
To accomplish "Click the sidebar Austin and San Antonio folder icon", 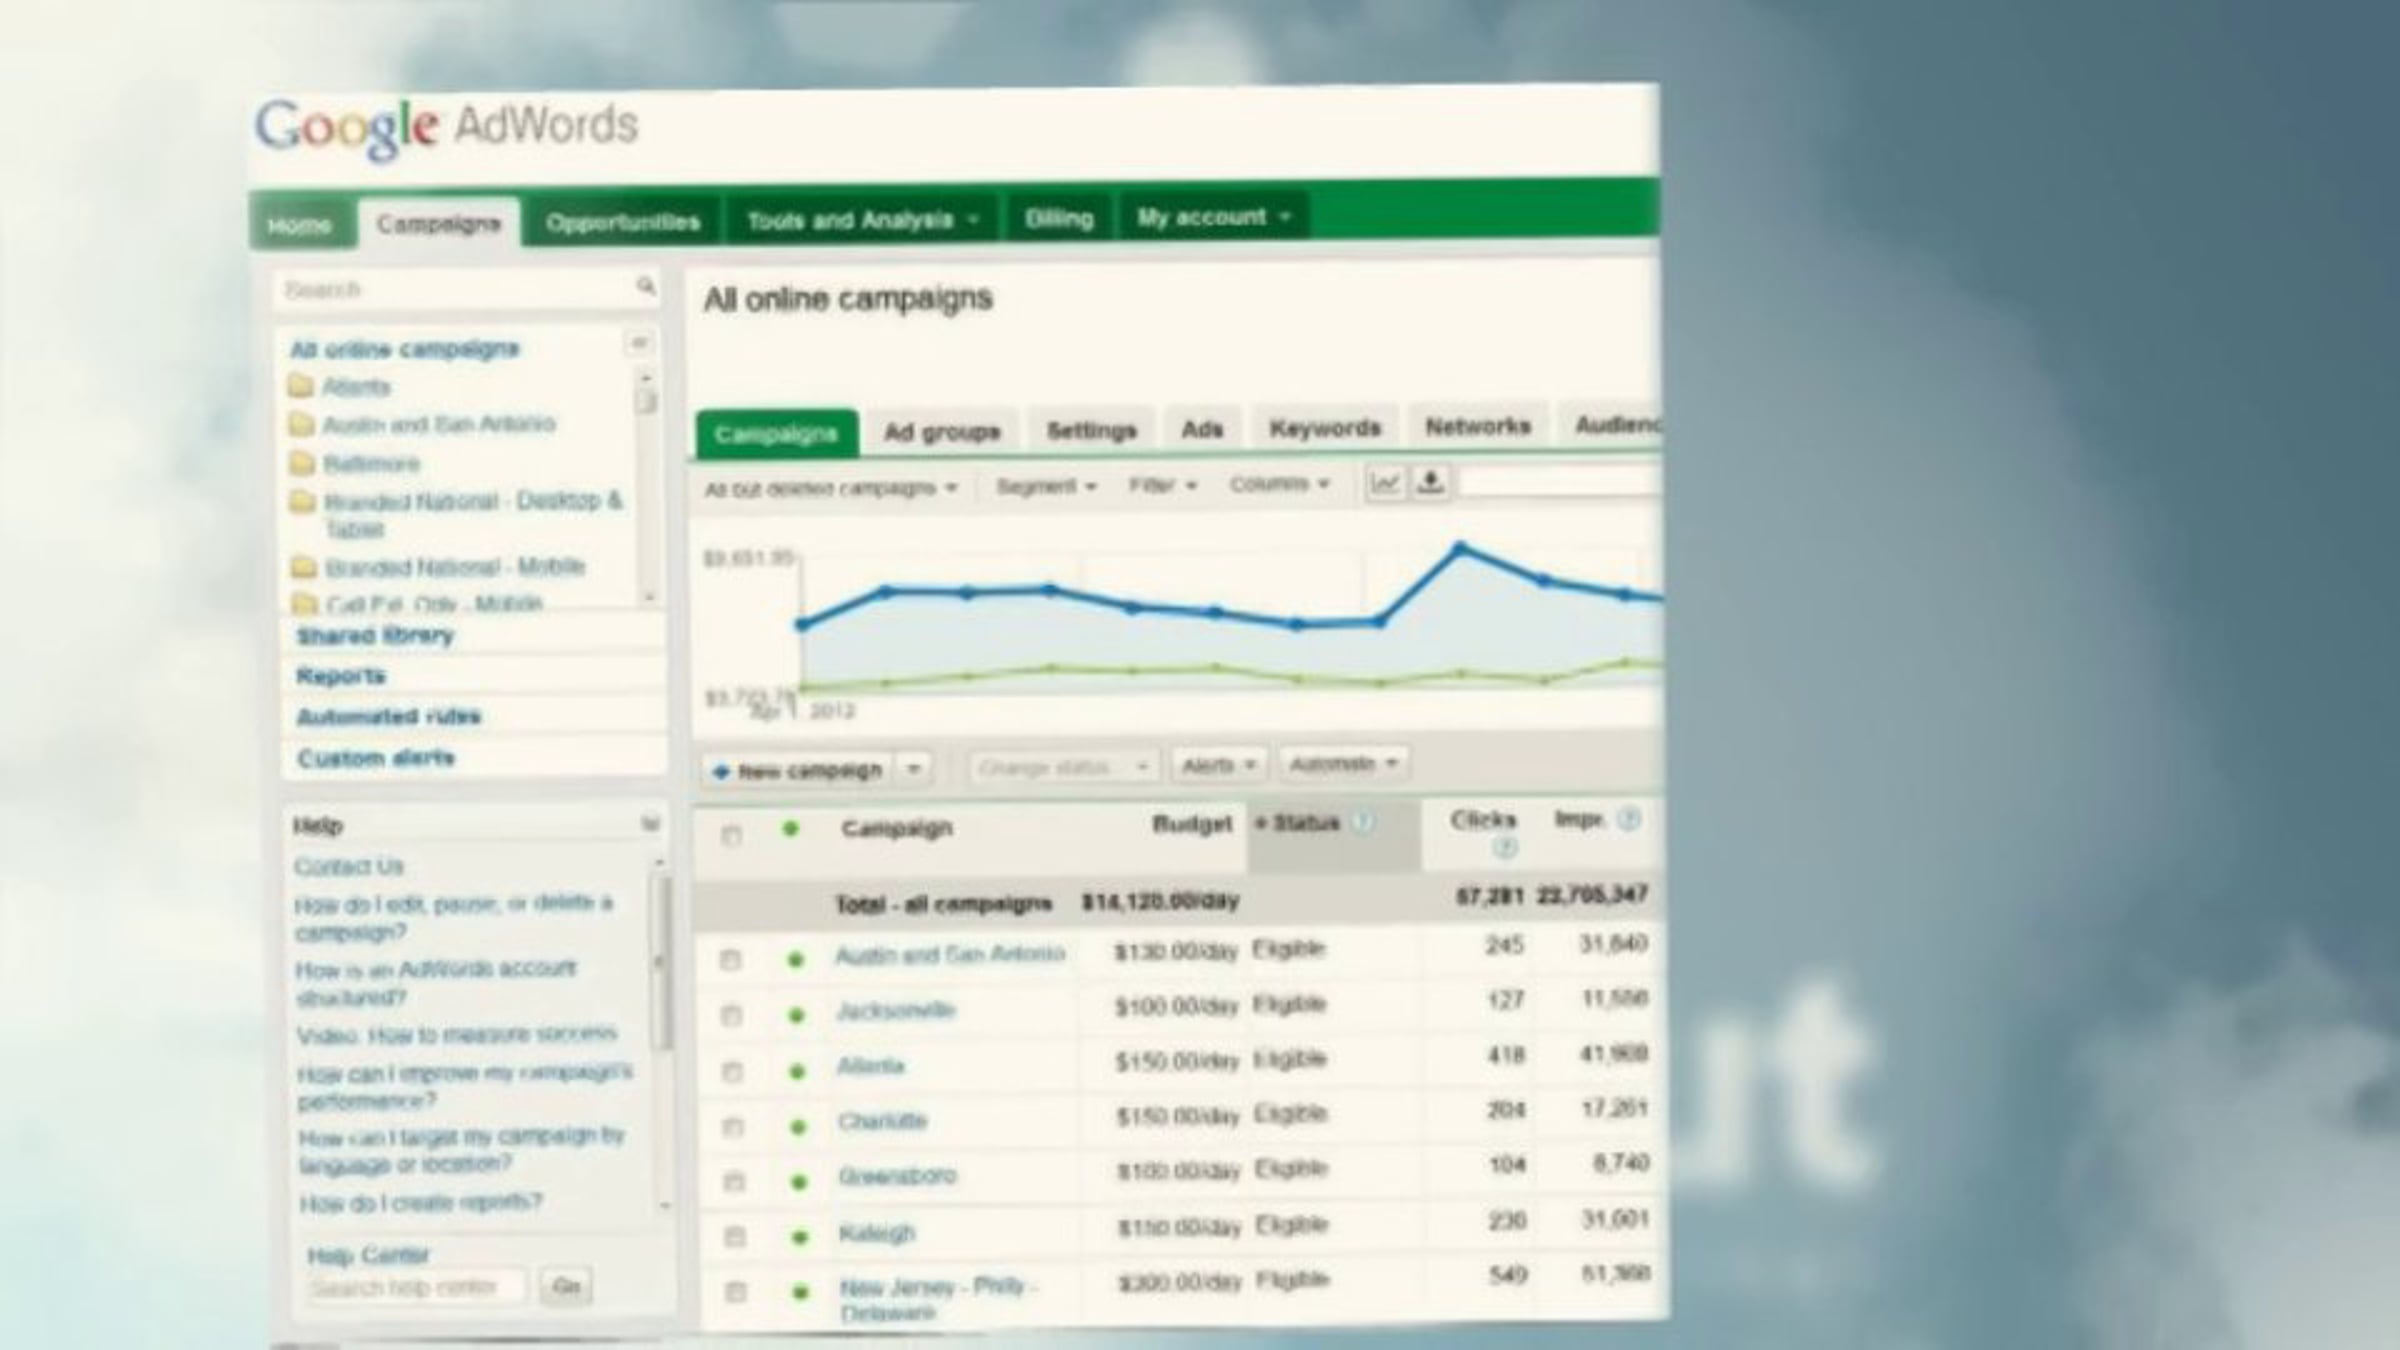I will point(301,424).
